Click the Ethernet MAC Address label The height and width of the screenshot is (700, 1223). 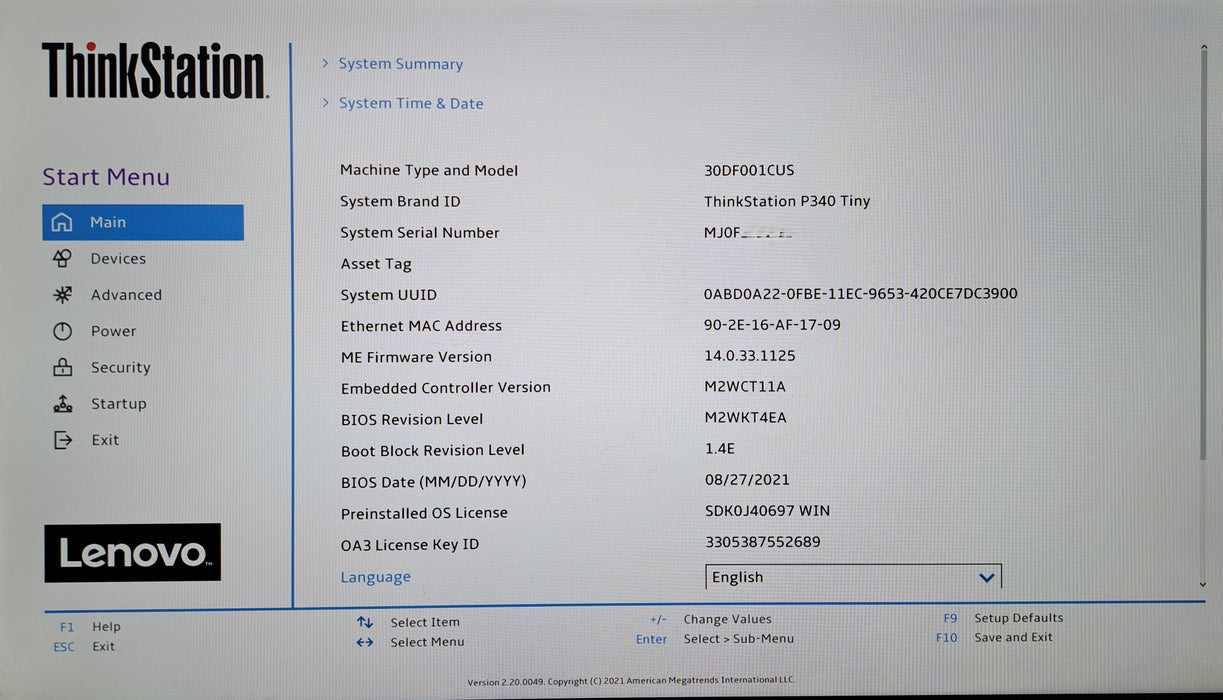coord(421,326)
